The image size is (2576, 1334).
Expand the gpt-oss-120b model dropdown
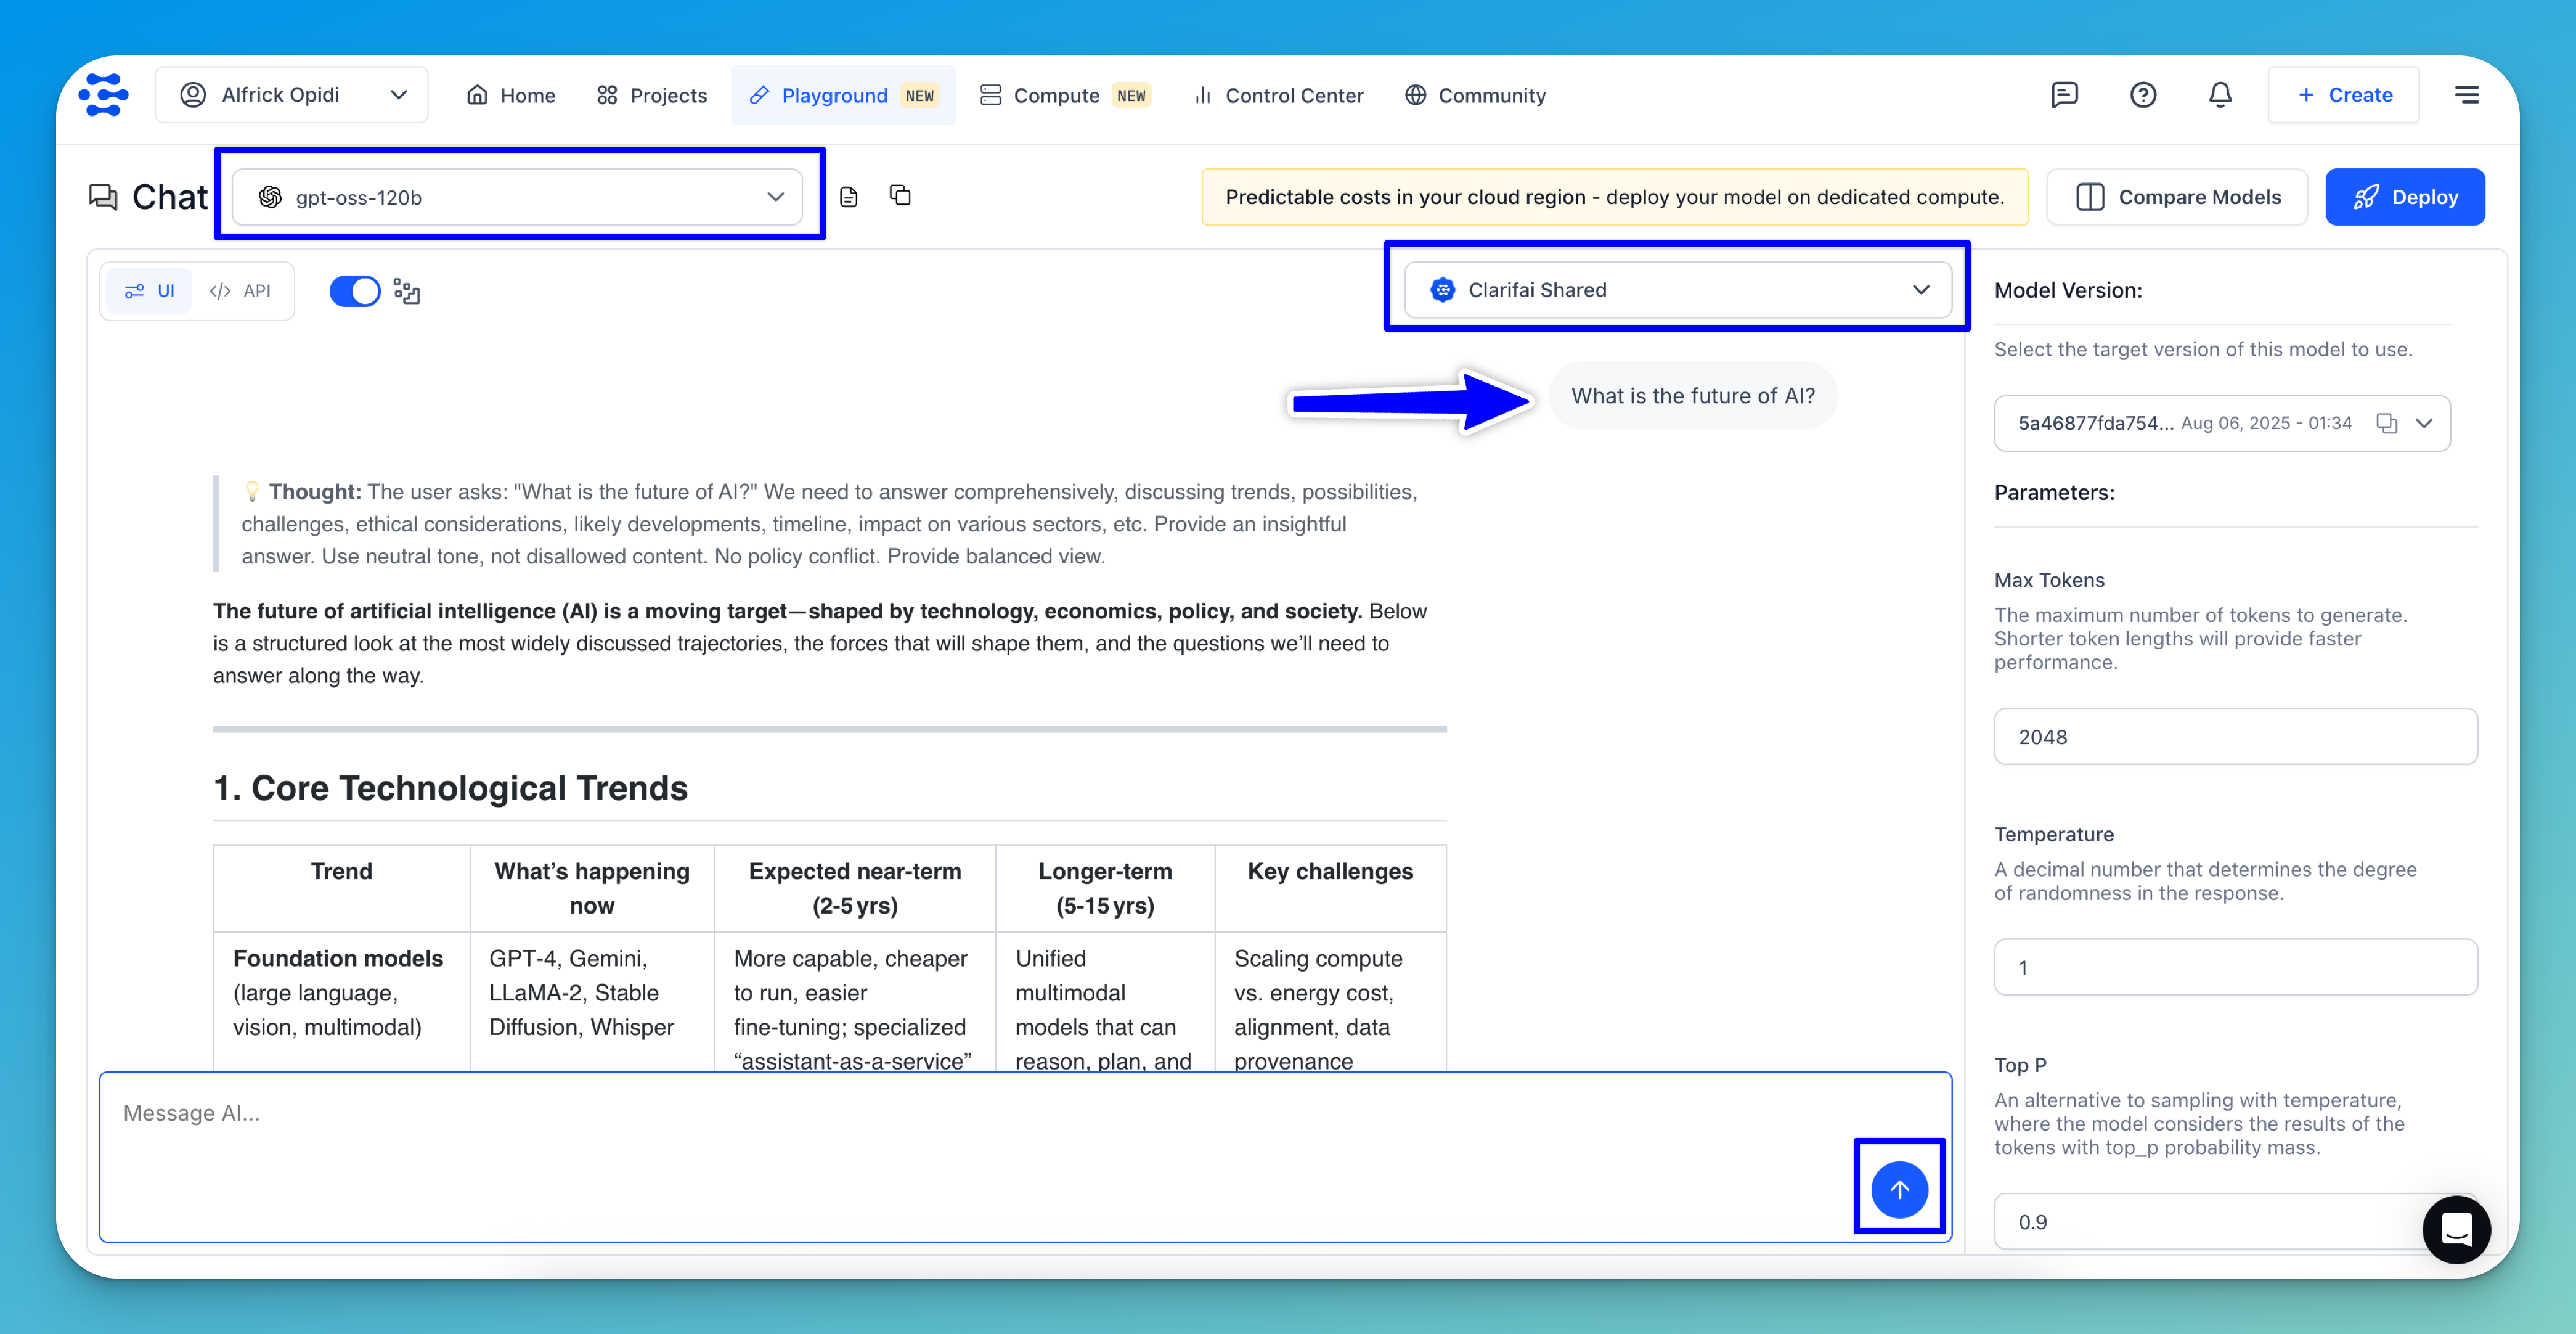coord(517,197)
